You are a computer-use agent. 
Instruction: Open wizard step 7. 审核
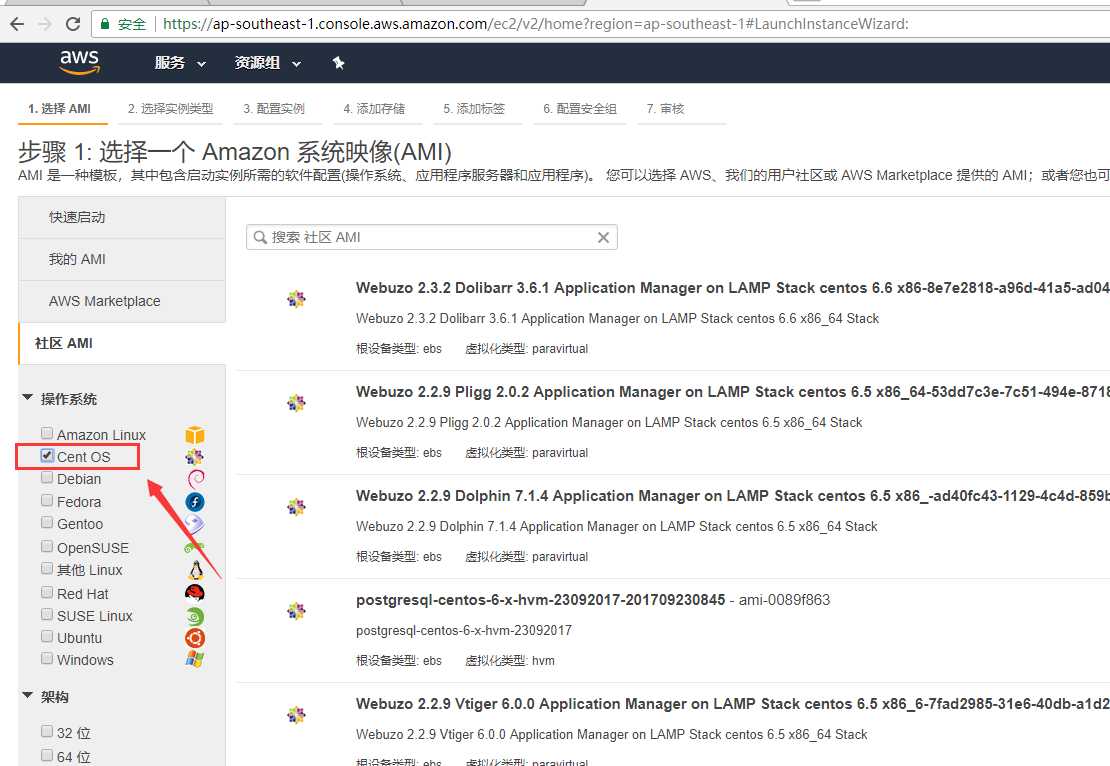(x=665, y=109)
